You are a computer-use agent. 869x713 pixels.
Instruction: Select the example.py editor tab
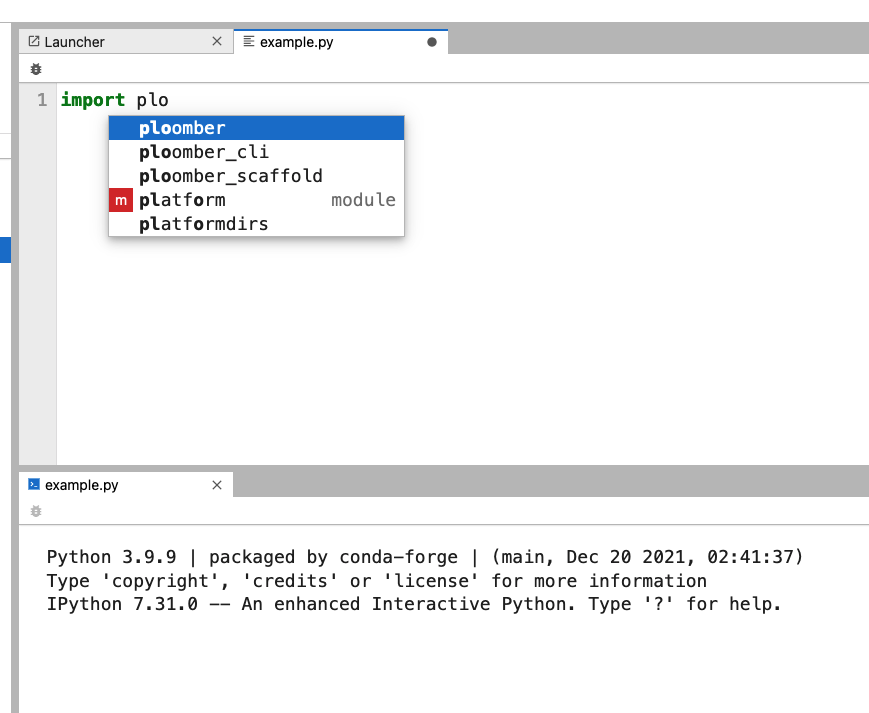click(x=340, y=42)
